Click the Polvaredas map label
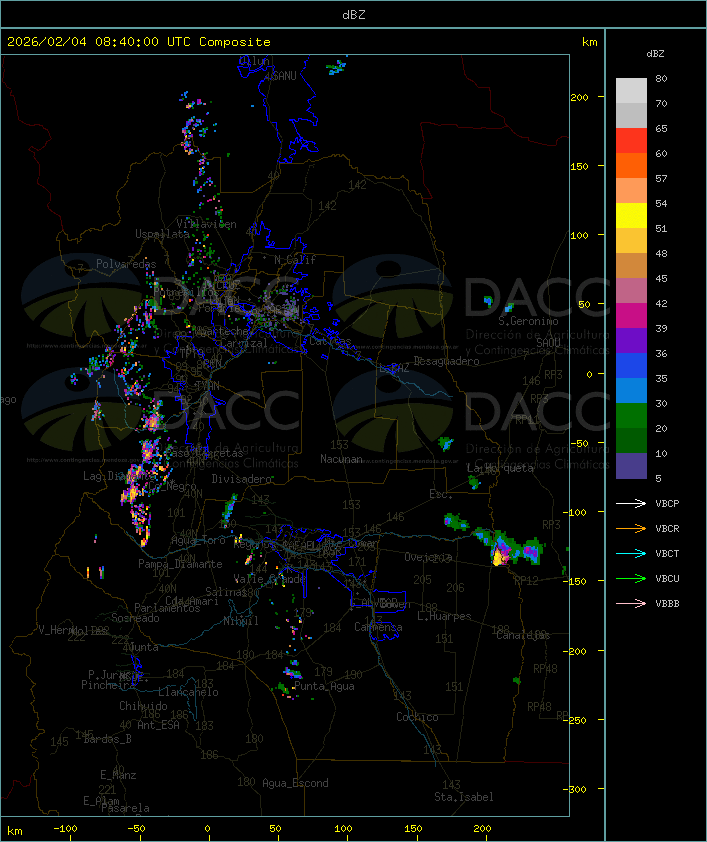The height and width of the screenshot is (842, 707). tap(126, 264)
